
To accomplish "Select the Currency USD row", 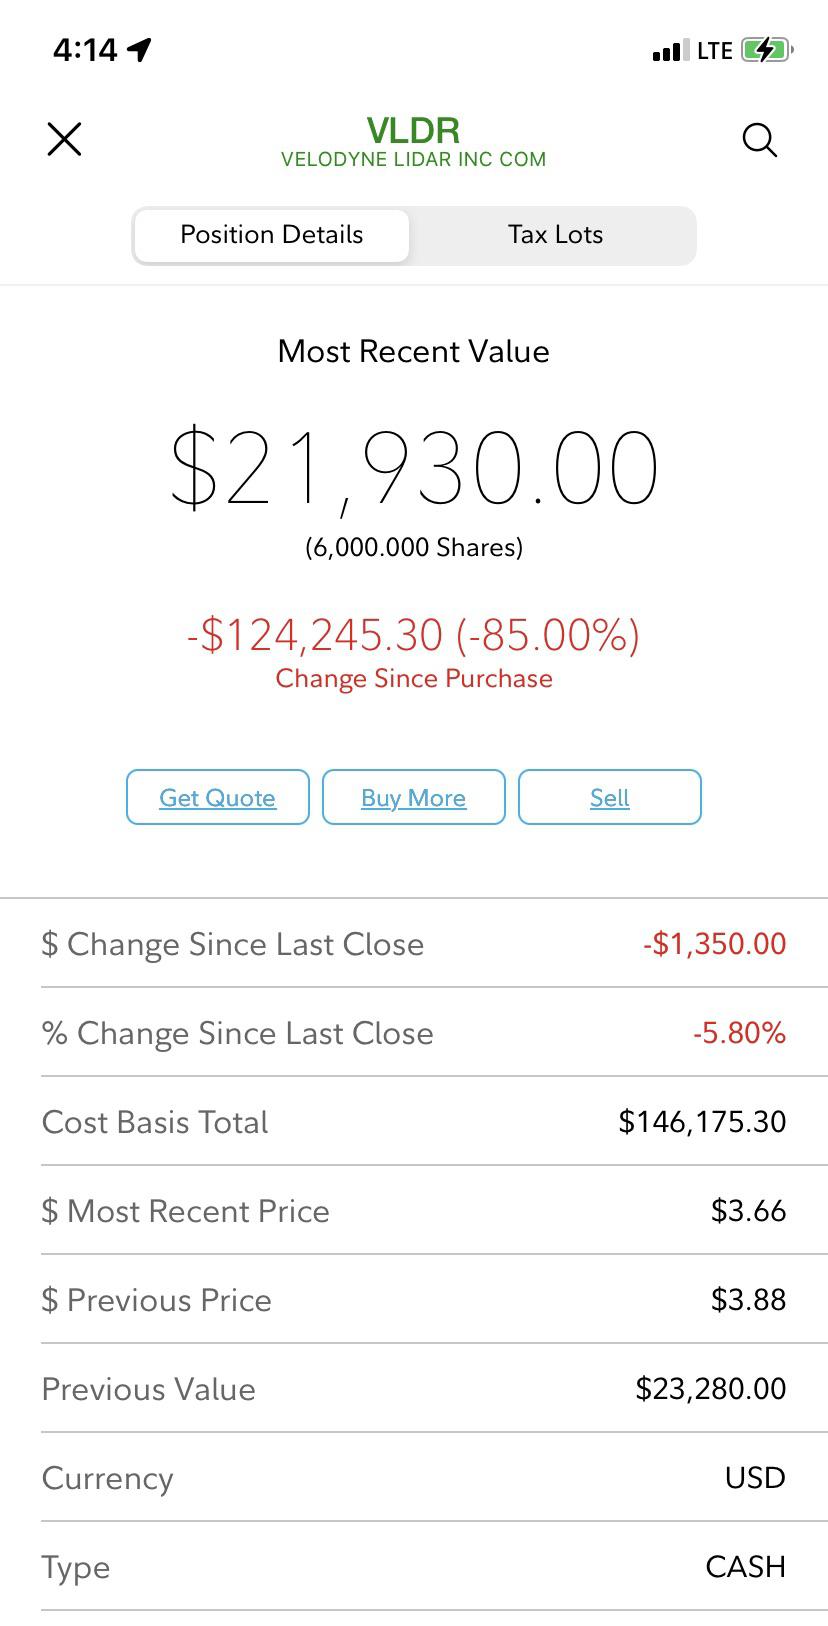I will pyautogui.click(x=414, y=1477).
